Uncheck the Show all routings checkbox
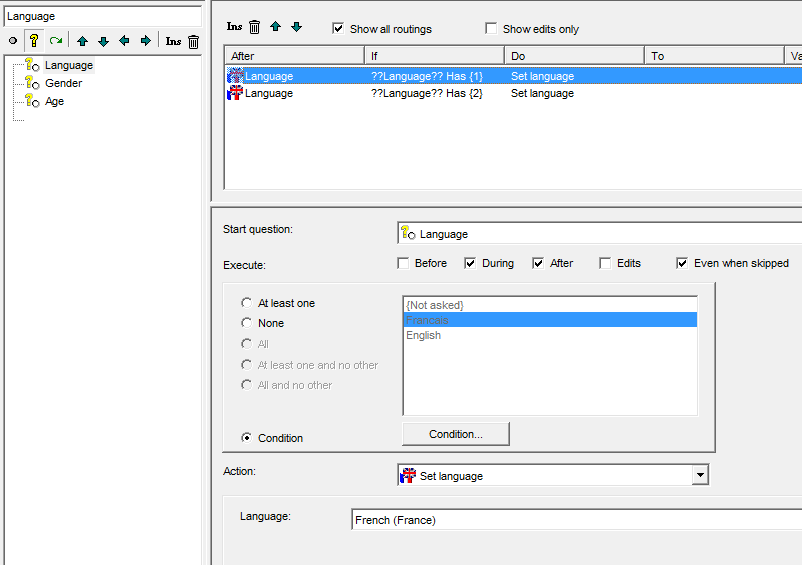The width and height of the screenshot is (802, 565). point(338,29)
